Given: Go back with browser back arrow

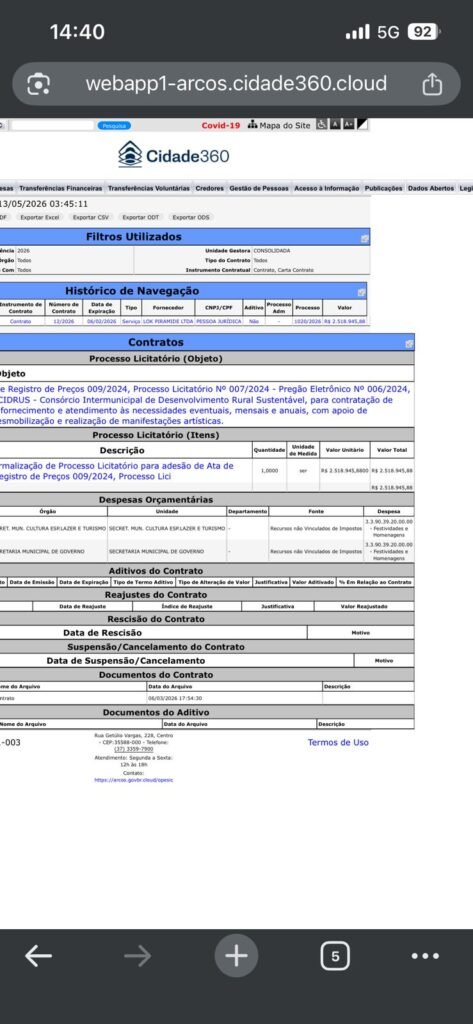Looking at the screenshot, I should [39, 957].
